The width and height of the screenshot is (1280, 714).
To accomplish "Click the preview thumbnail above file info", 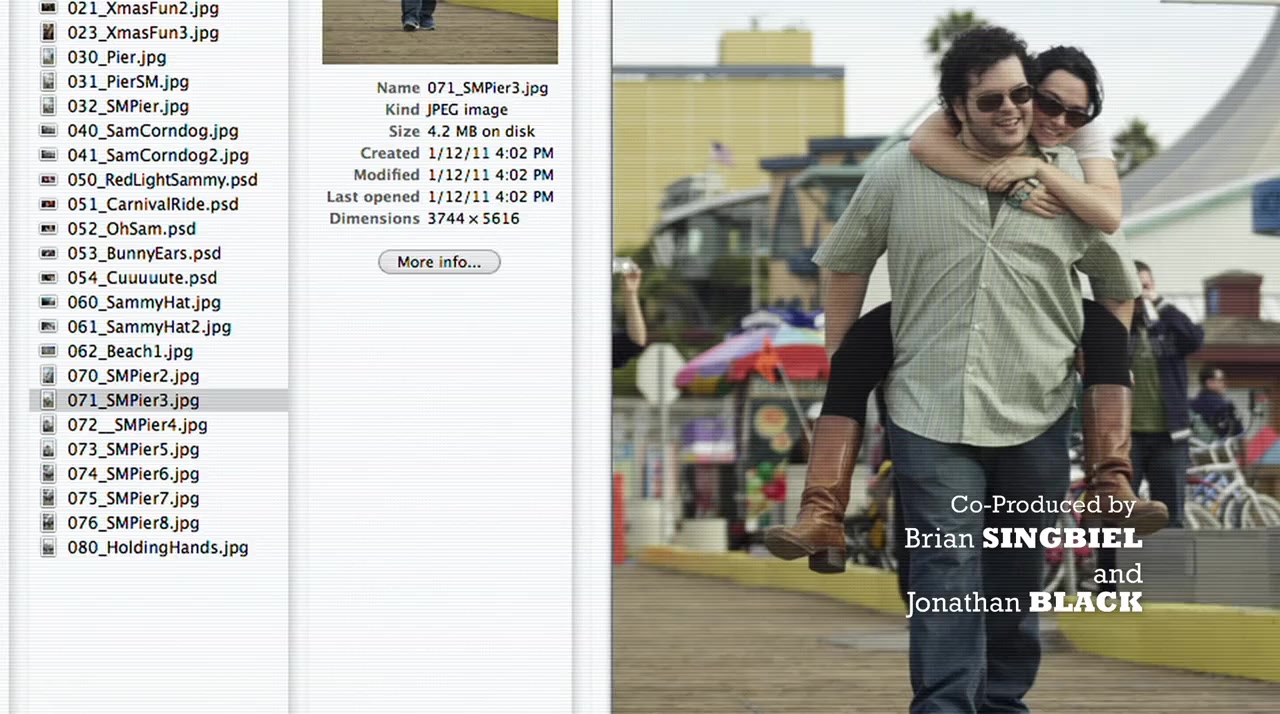I will point(439,31).
